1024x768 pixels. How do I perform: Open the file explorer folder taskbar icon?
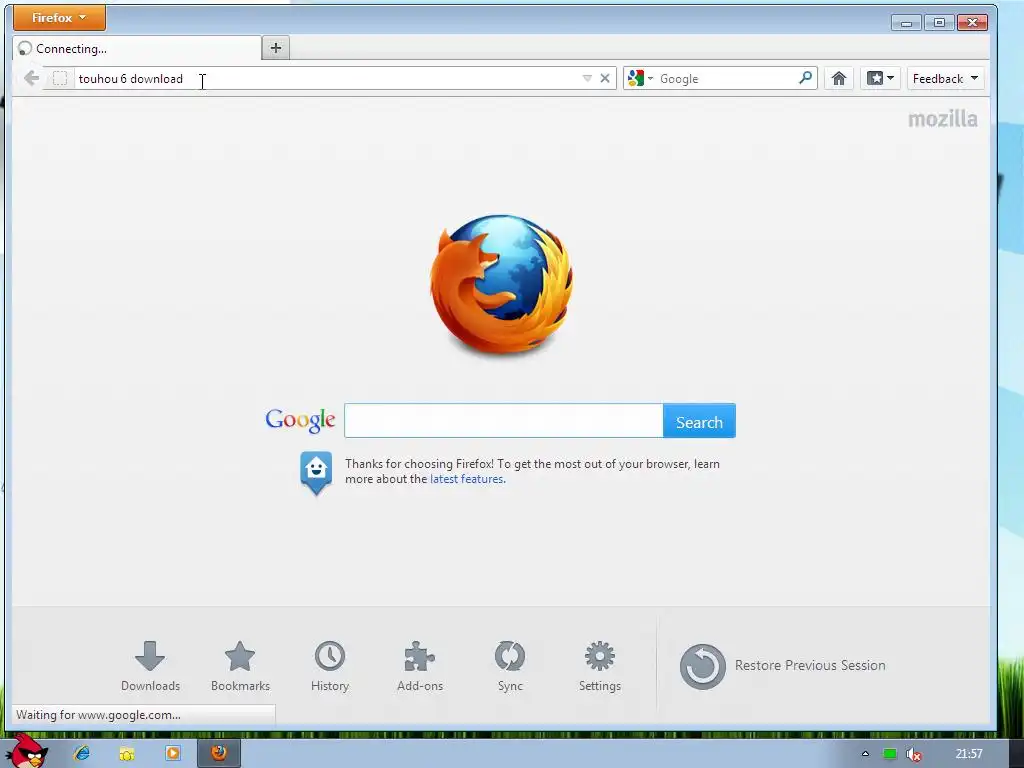pos(127,754)
